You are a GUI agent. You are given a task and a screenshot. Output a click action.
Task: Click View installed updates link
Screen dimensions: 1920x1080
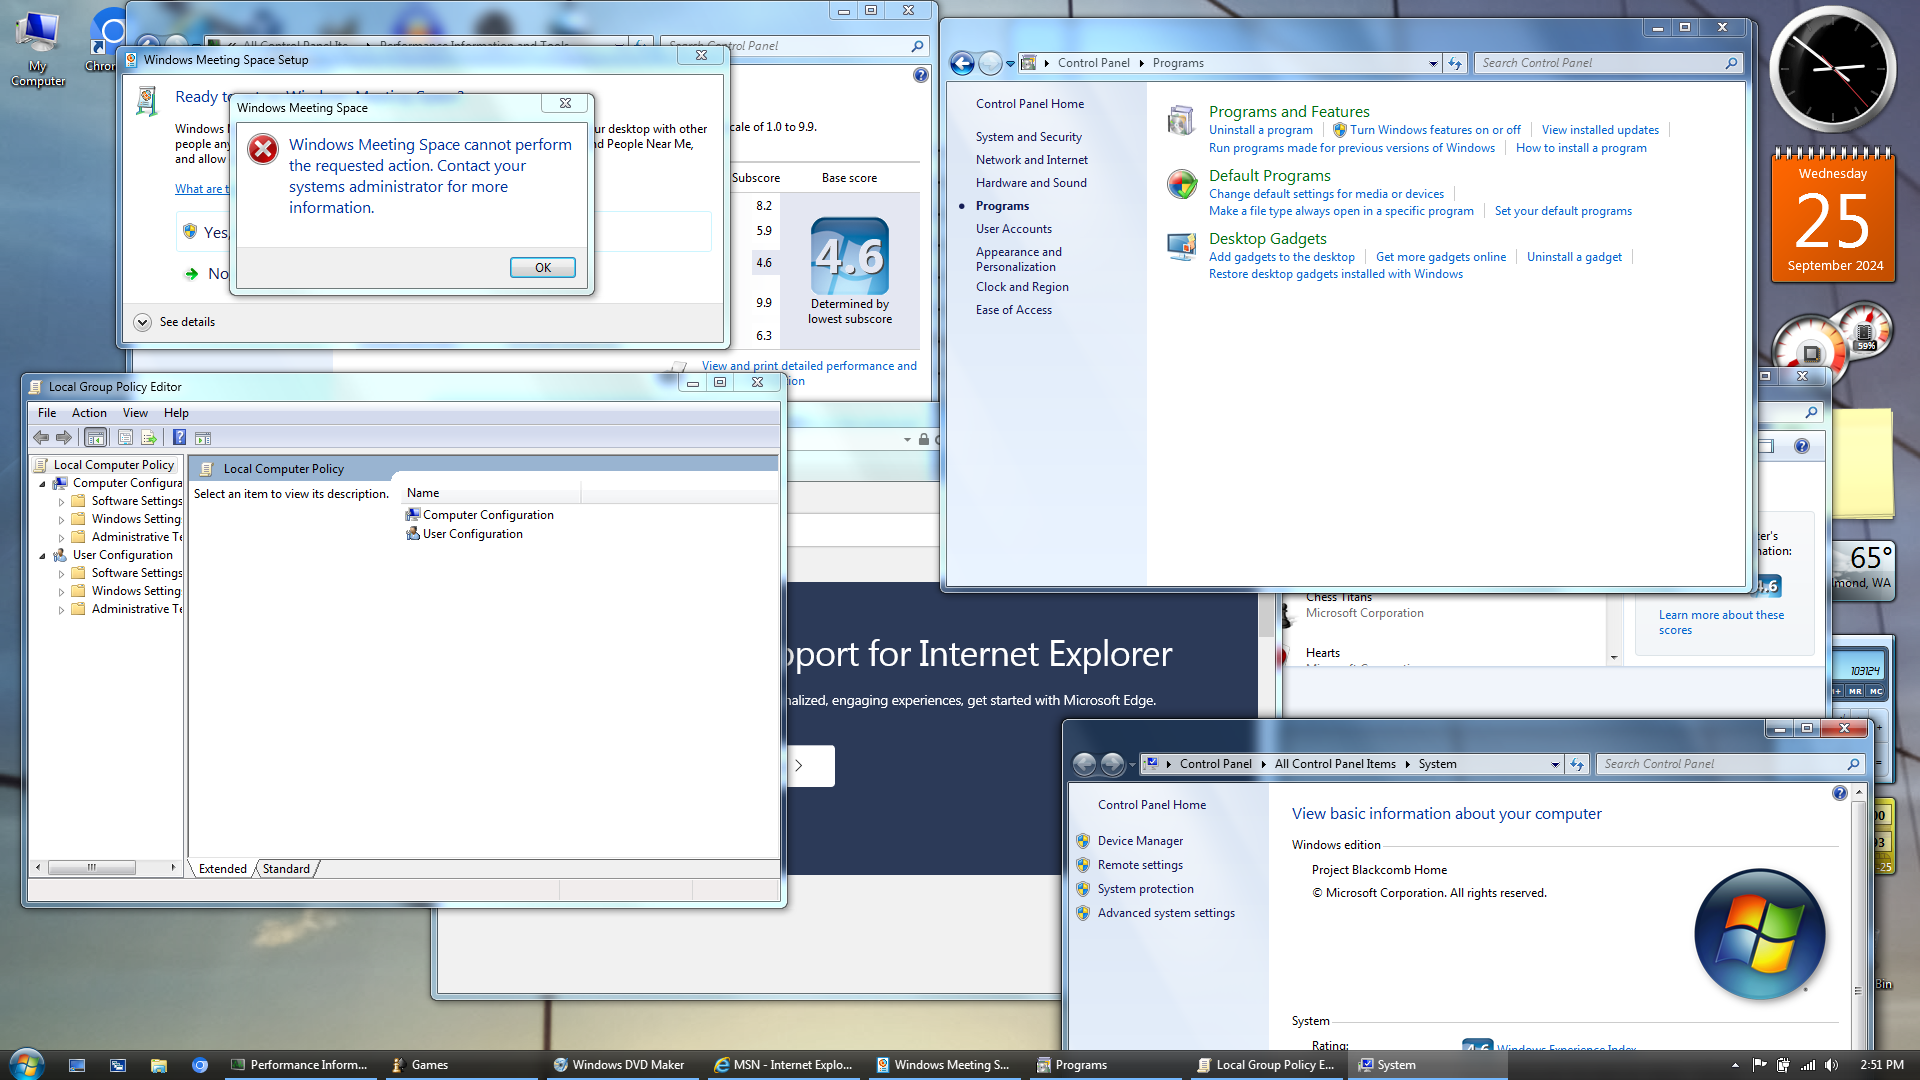pos(1600,130)
